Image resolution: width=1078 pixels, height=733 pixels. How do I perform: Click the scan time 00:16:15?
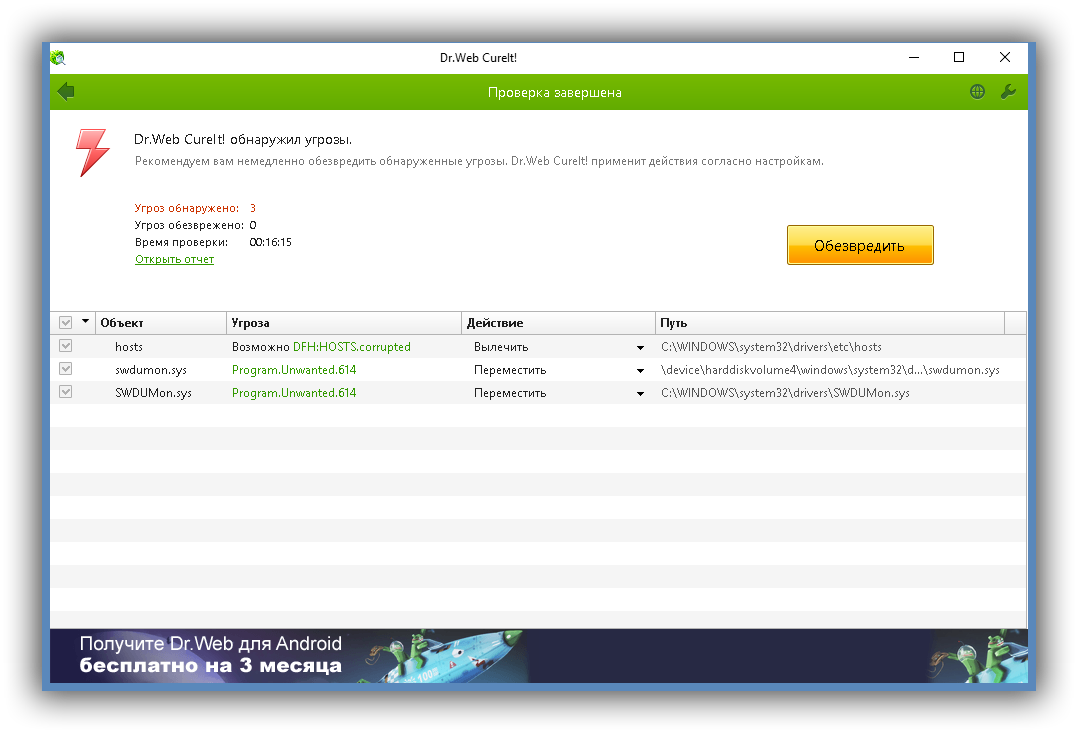(x=270, y=242)
